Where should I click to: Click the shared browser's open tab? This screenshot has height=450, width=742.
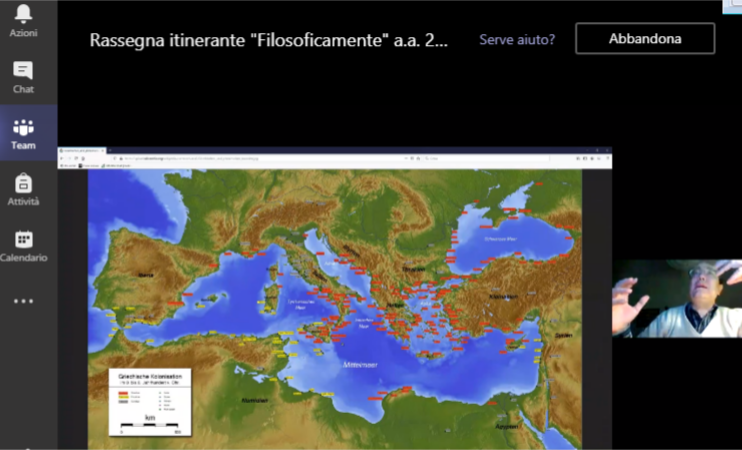click(x=85, y=150)
